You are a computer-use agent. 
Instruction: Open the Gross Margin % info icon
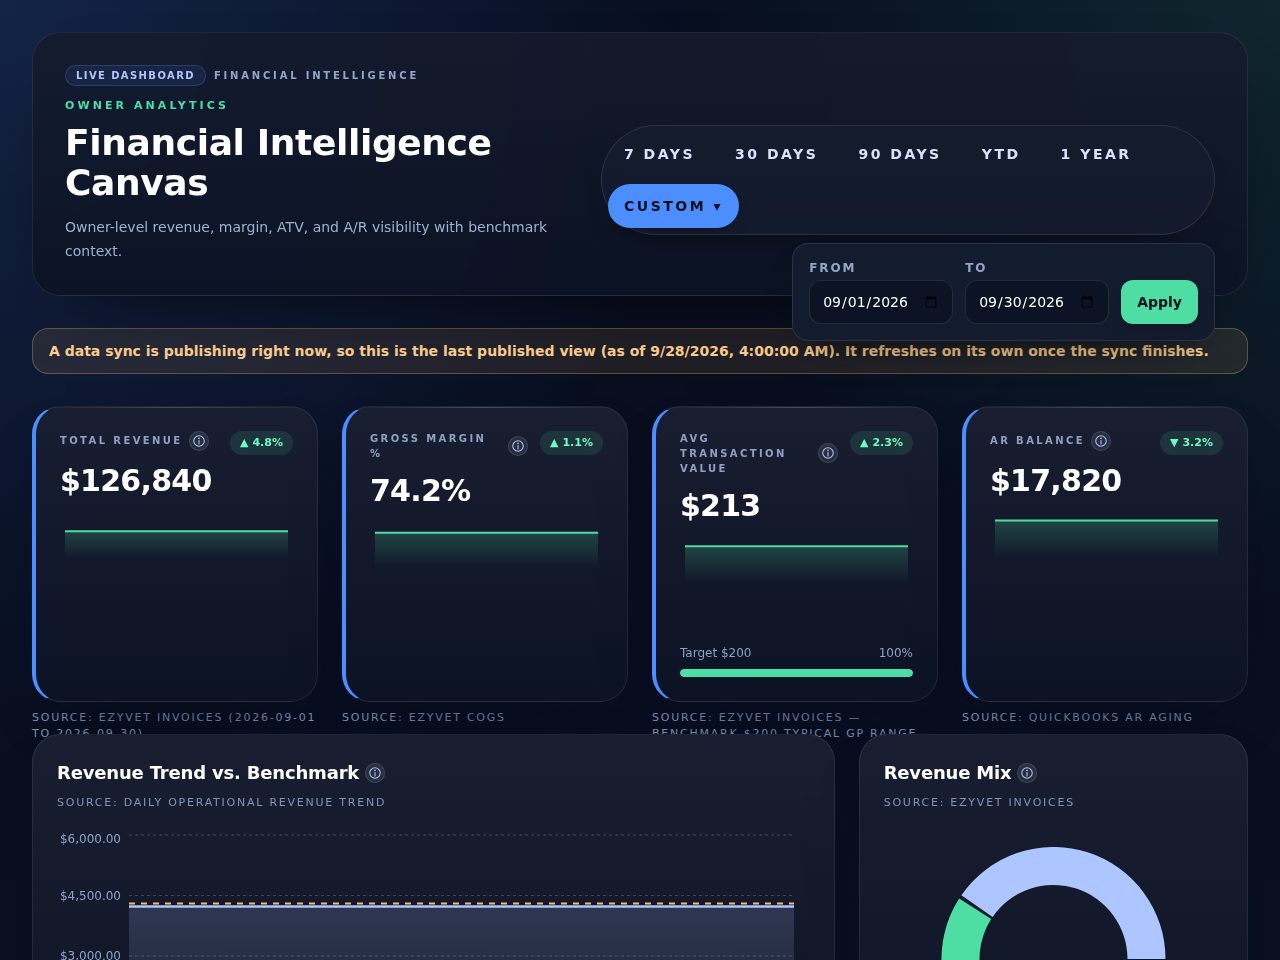(518, 446)
